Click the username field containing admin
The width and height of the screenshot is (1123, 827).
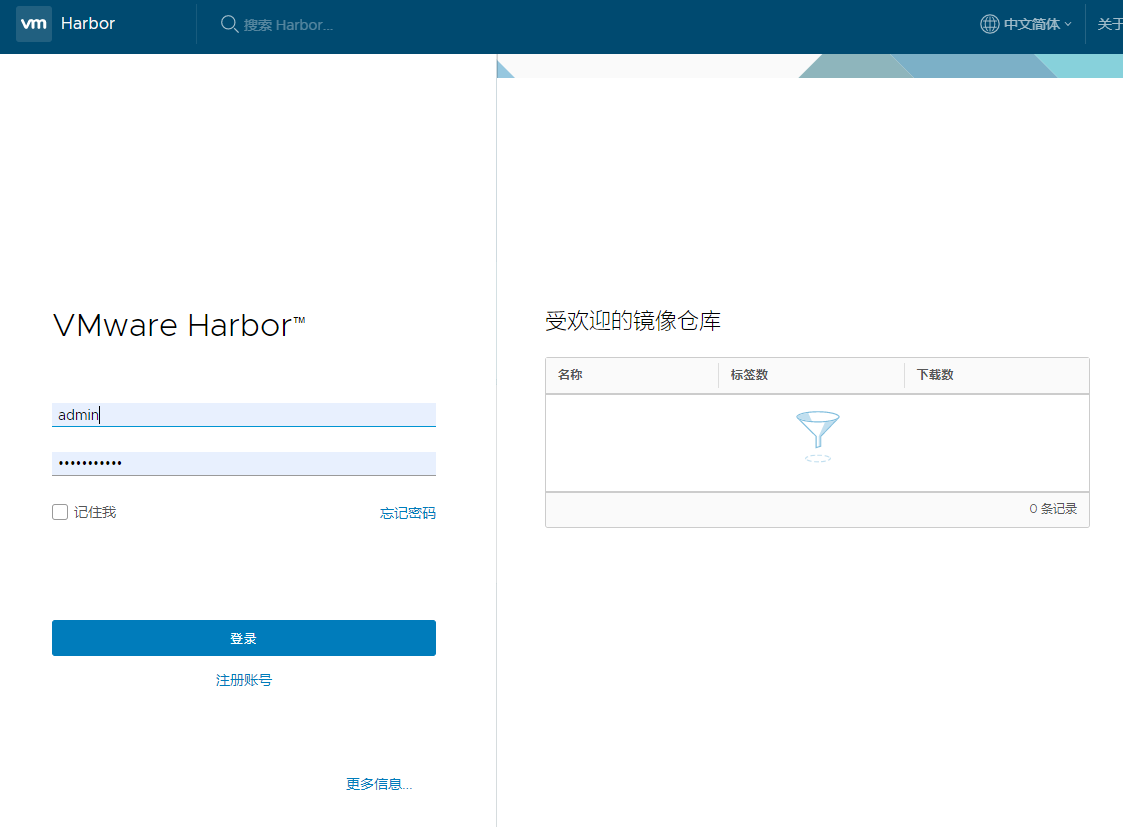[244, 415]
